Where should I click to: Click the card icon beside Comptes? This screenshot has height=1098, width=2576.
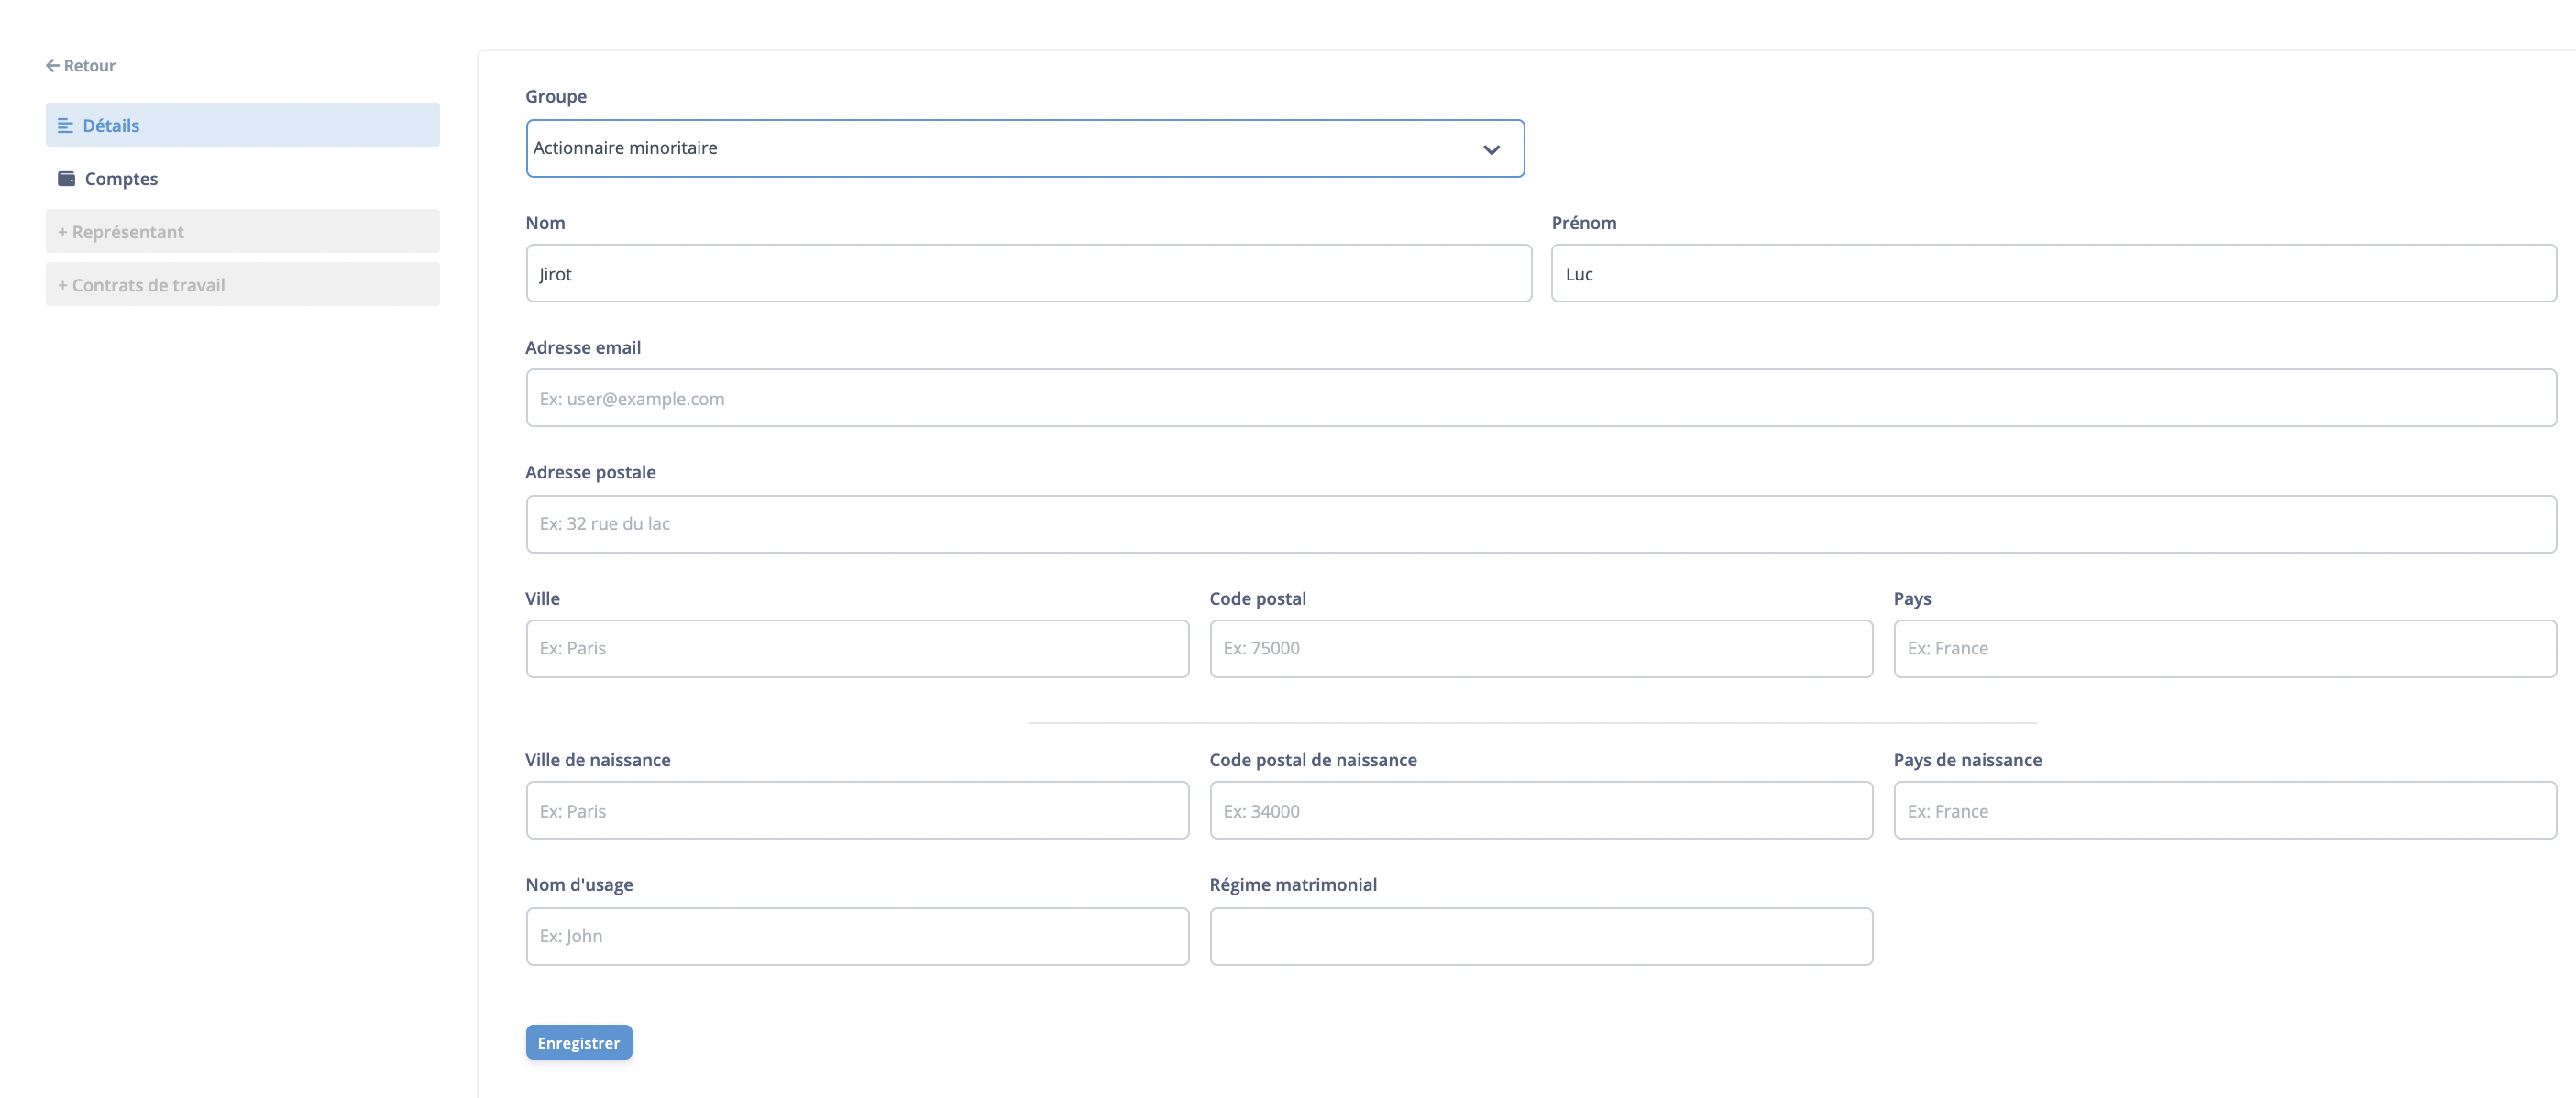point(66,177)
